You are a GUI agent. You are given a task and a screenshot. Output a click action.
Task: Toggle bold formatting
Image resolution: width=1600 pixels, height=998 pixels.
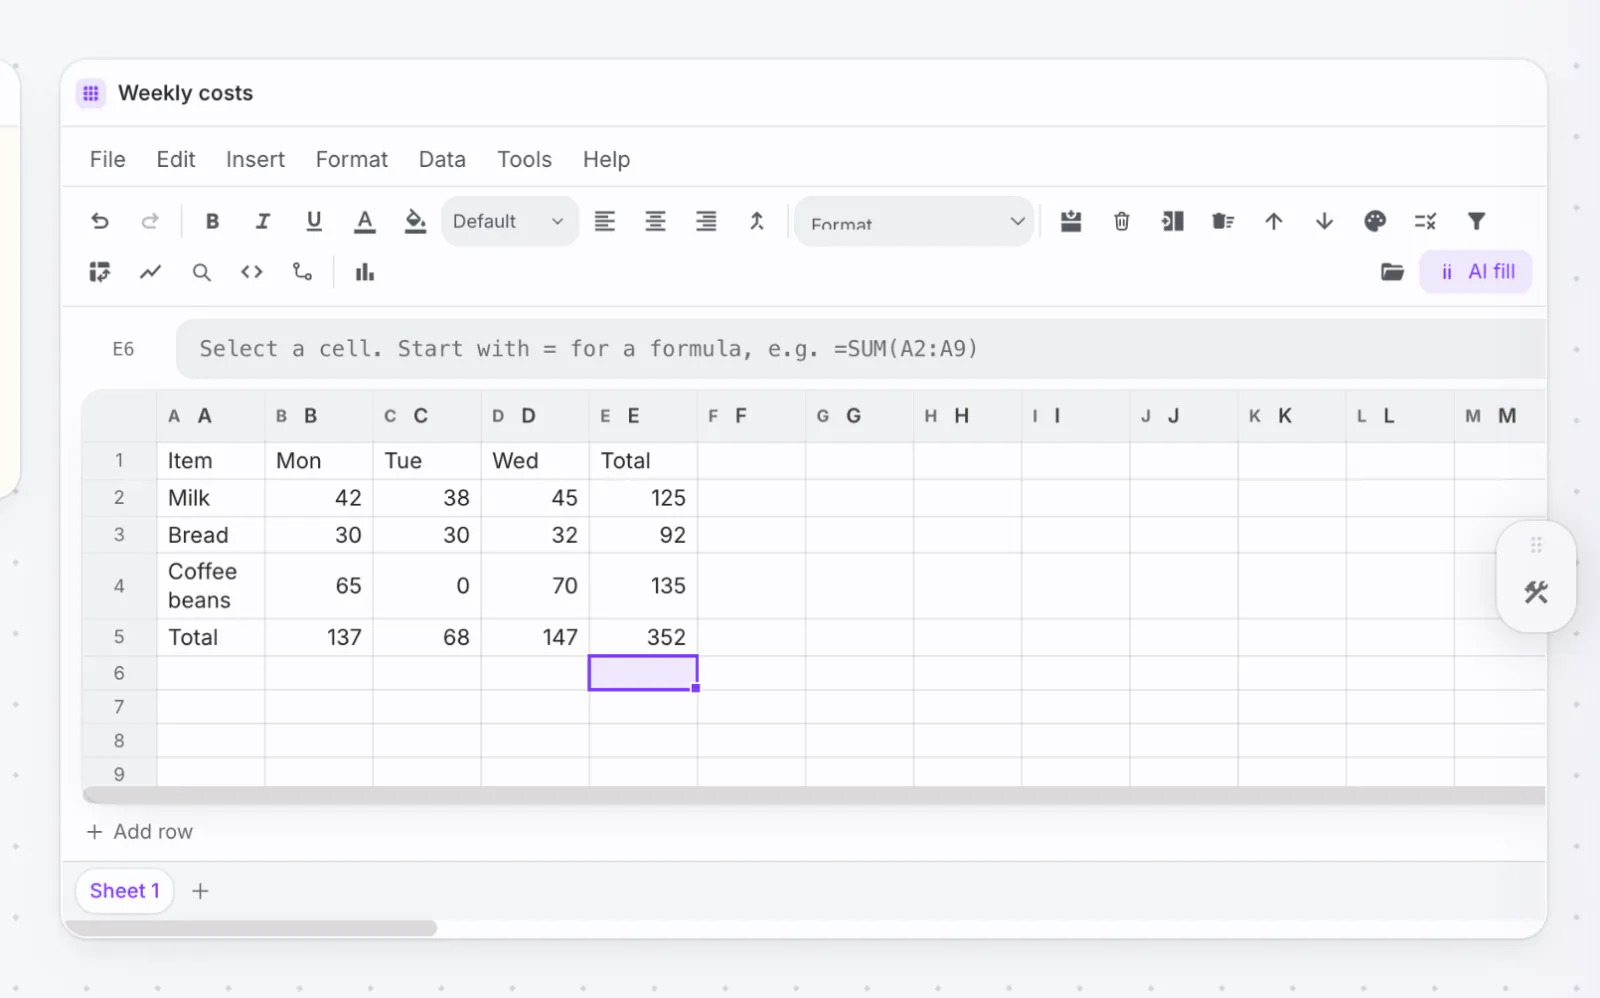pyautogui.click(x=212, y=221)
